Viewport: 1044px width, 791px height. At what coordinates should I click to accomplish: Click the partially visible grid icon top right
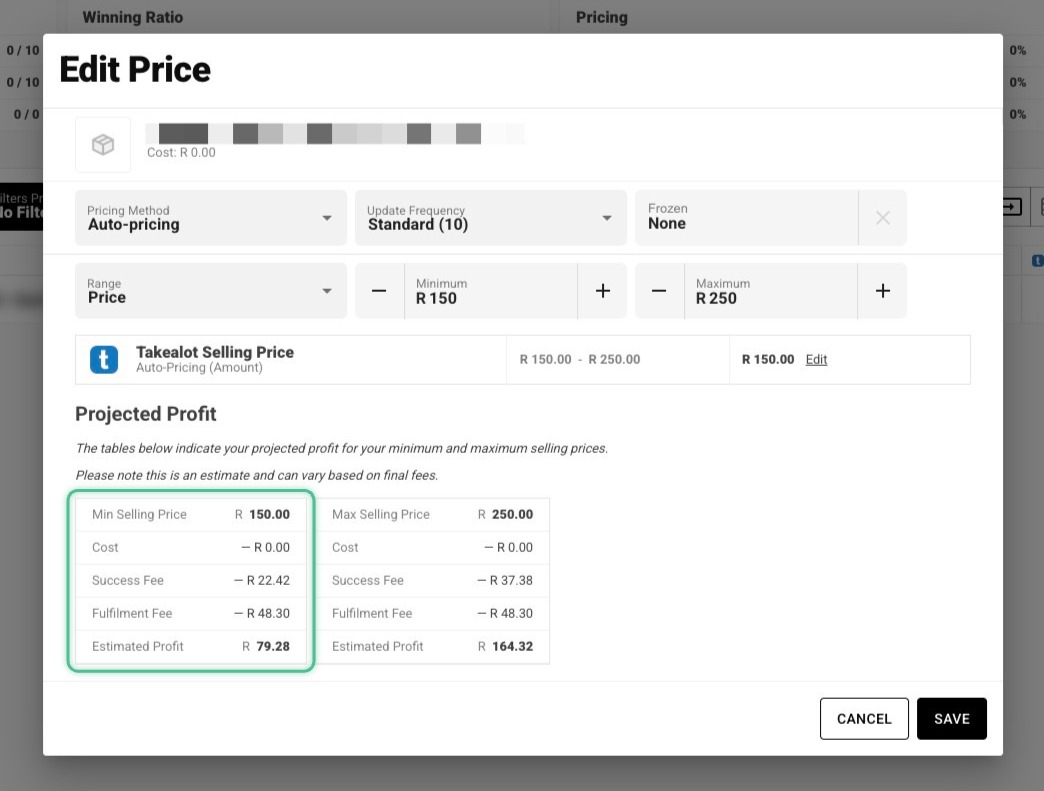point(1040,206)
